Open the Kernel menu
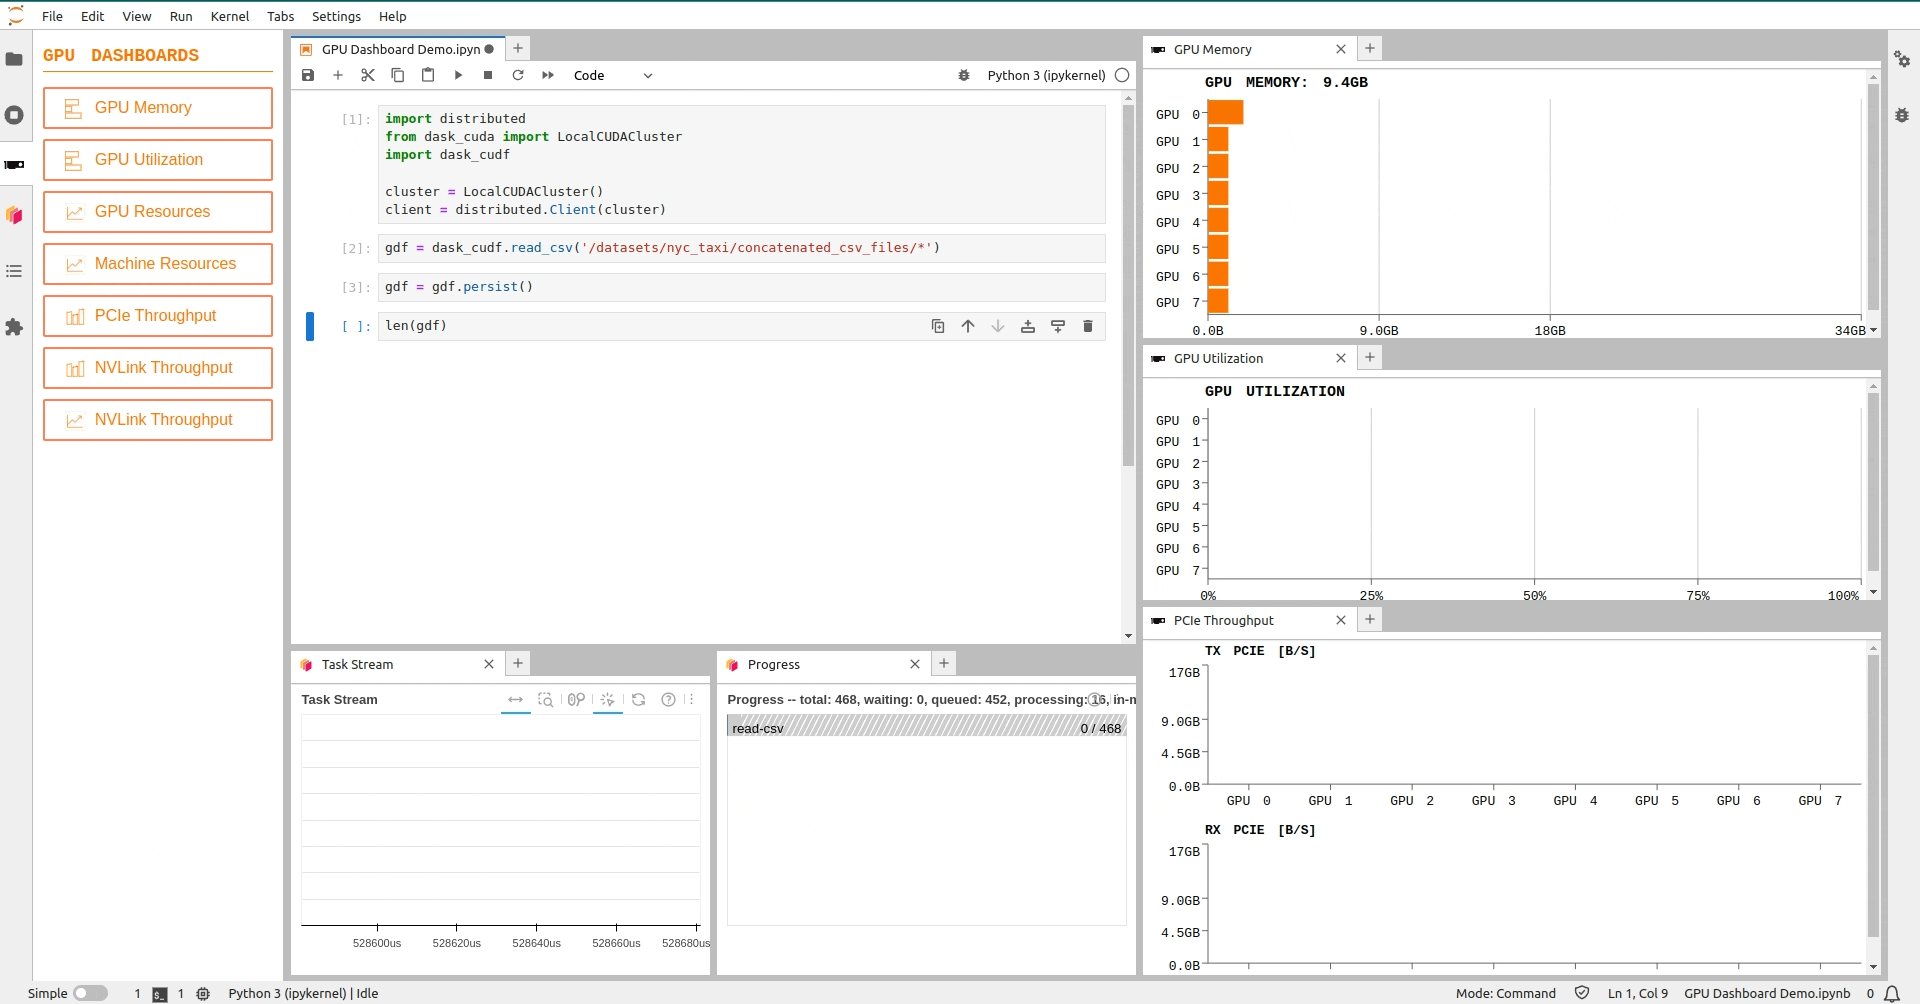Image resolution: width=1920 pixels, height=1004 pixels. click(230, 16)
